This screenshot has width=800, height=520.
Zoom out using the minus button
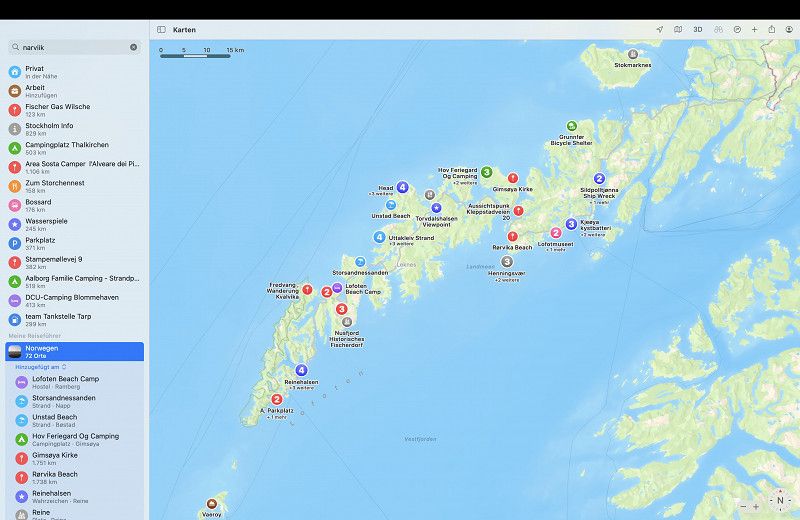742,507
